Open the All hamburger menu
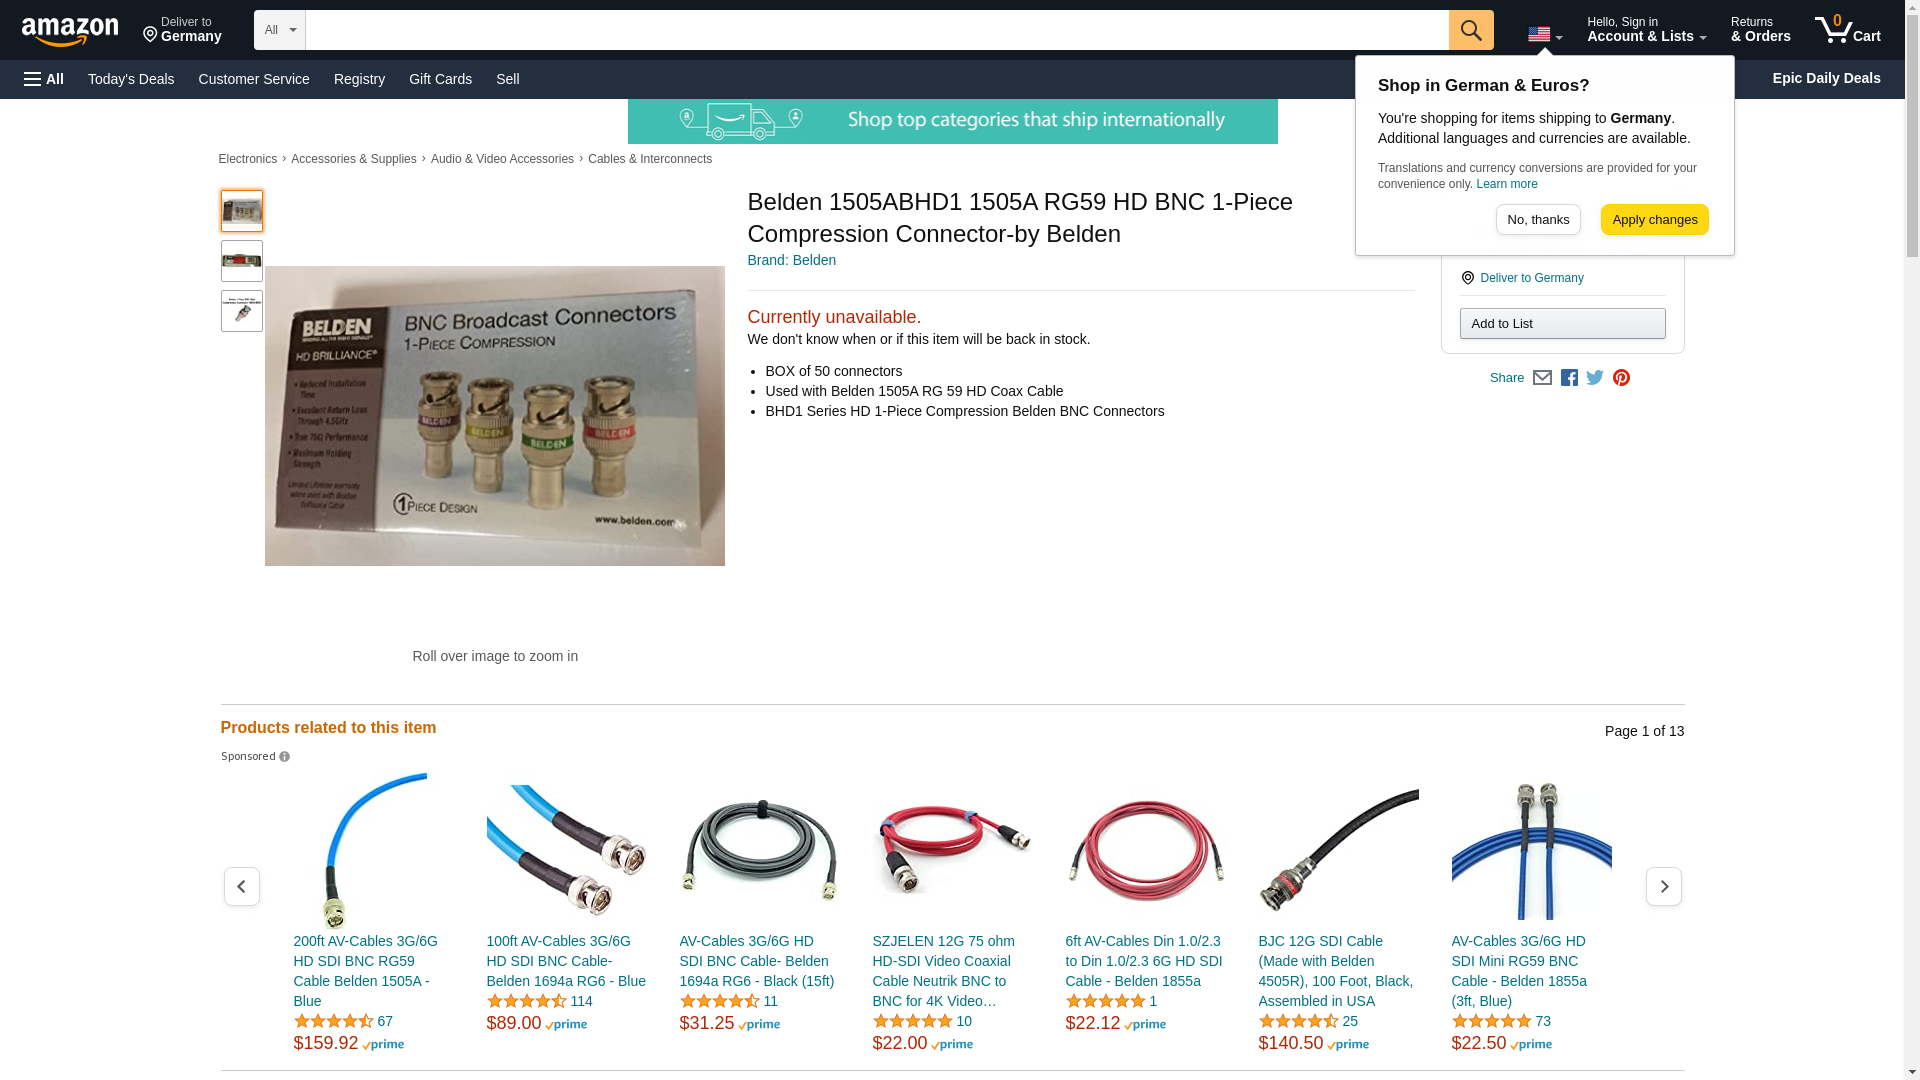This screenshot has width=1920, height=1080. (x=44, y=79)
